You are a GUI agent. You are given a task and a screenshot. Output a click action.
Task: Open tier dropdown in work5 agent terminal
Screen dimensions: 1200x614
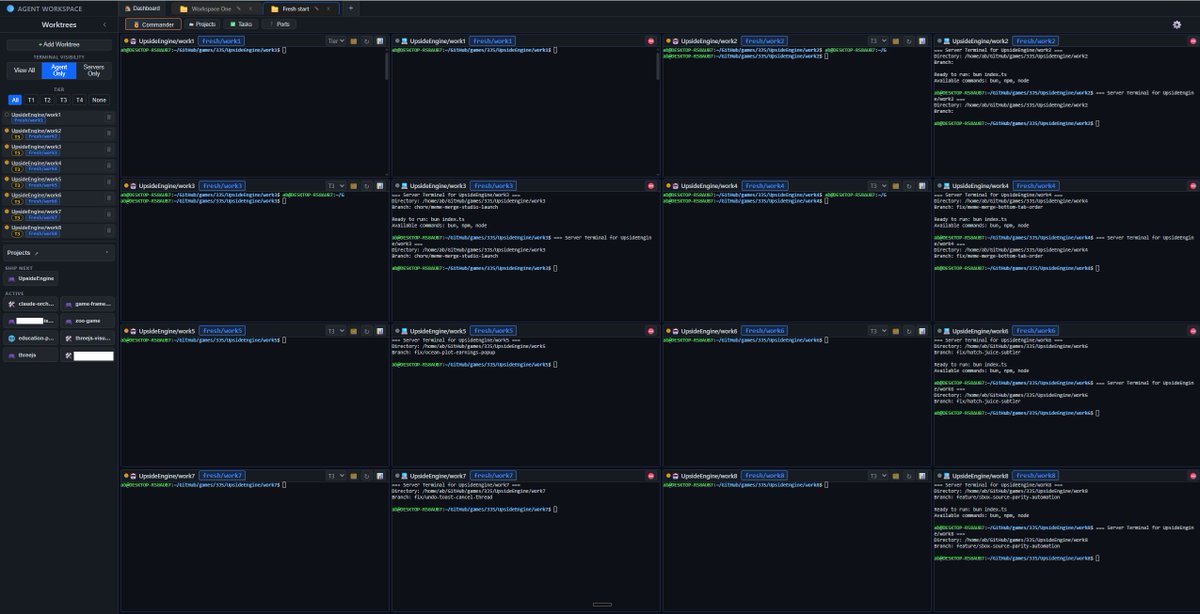336,330
